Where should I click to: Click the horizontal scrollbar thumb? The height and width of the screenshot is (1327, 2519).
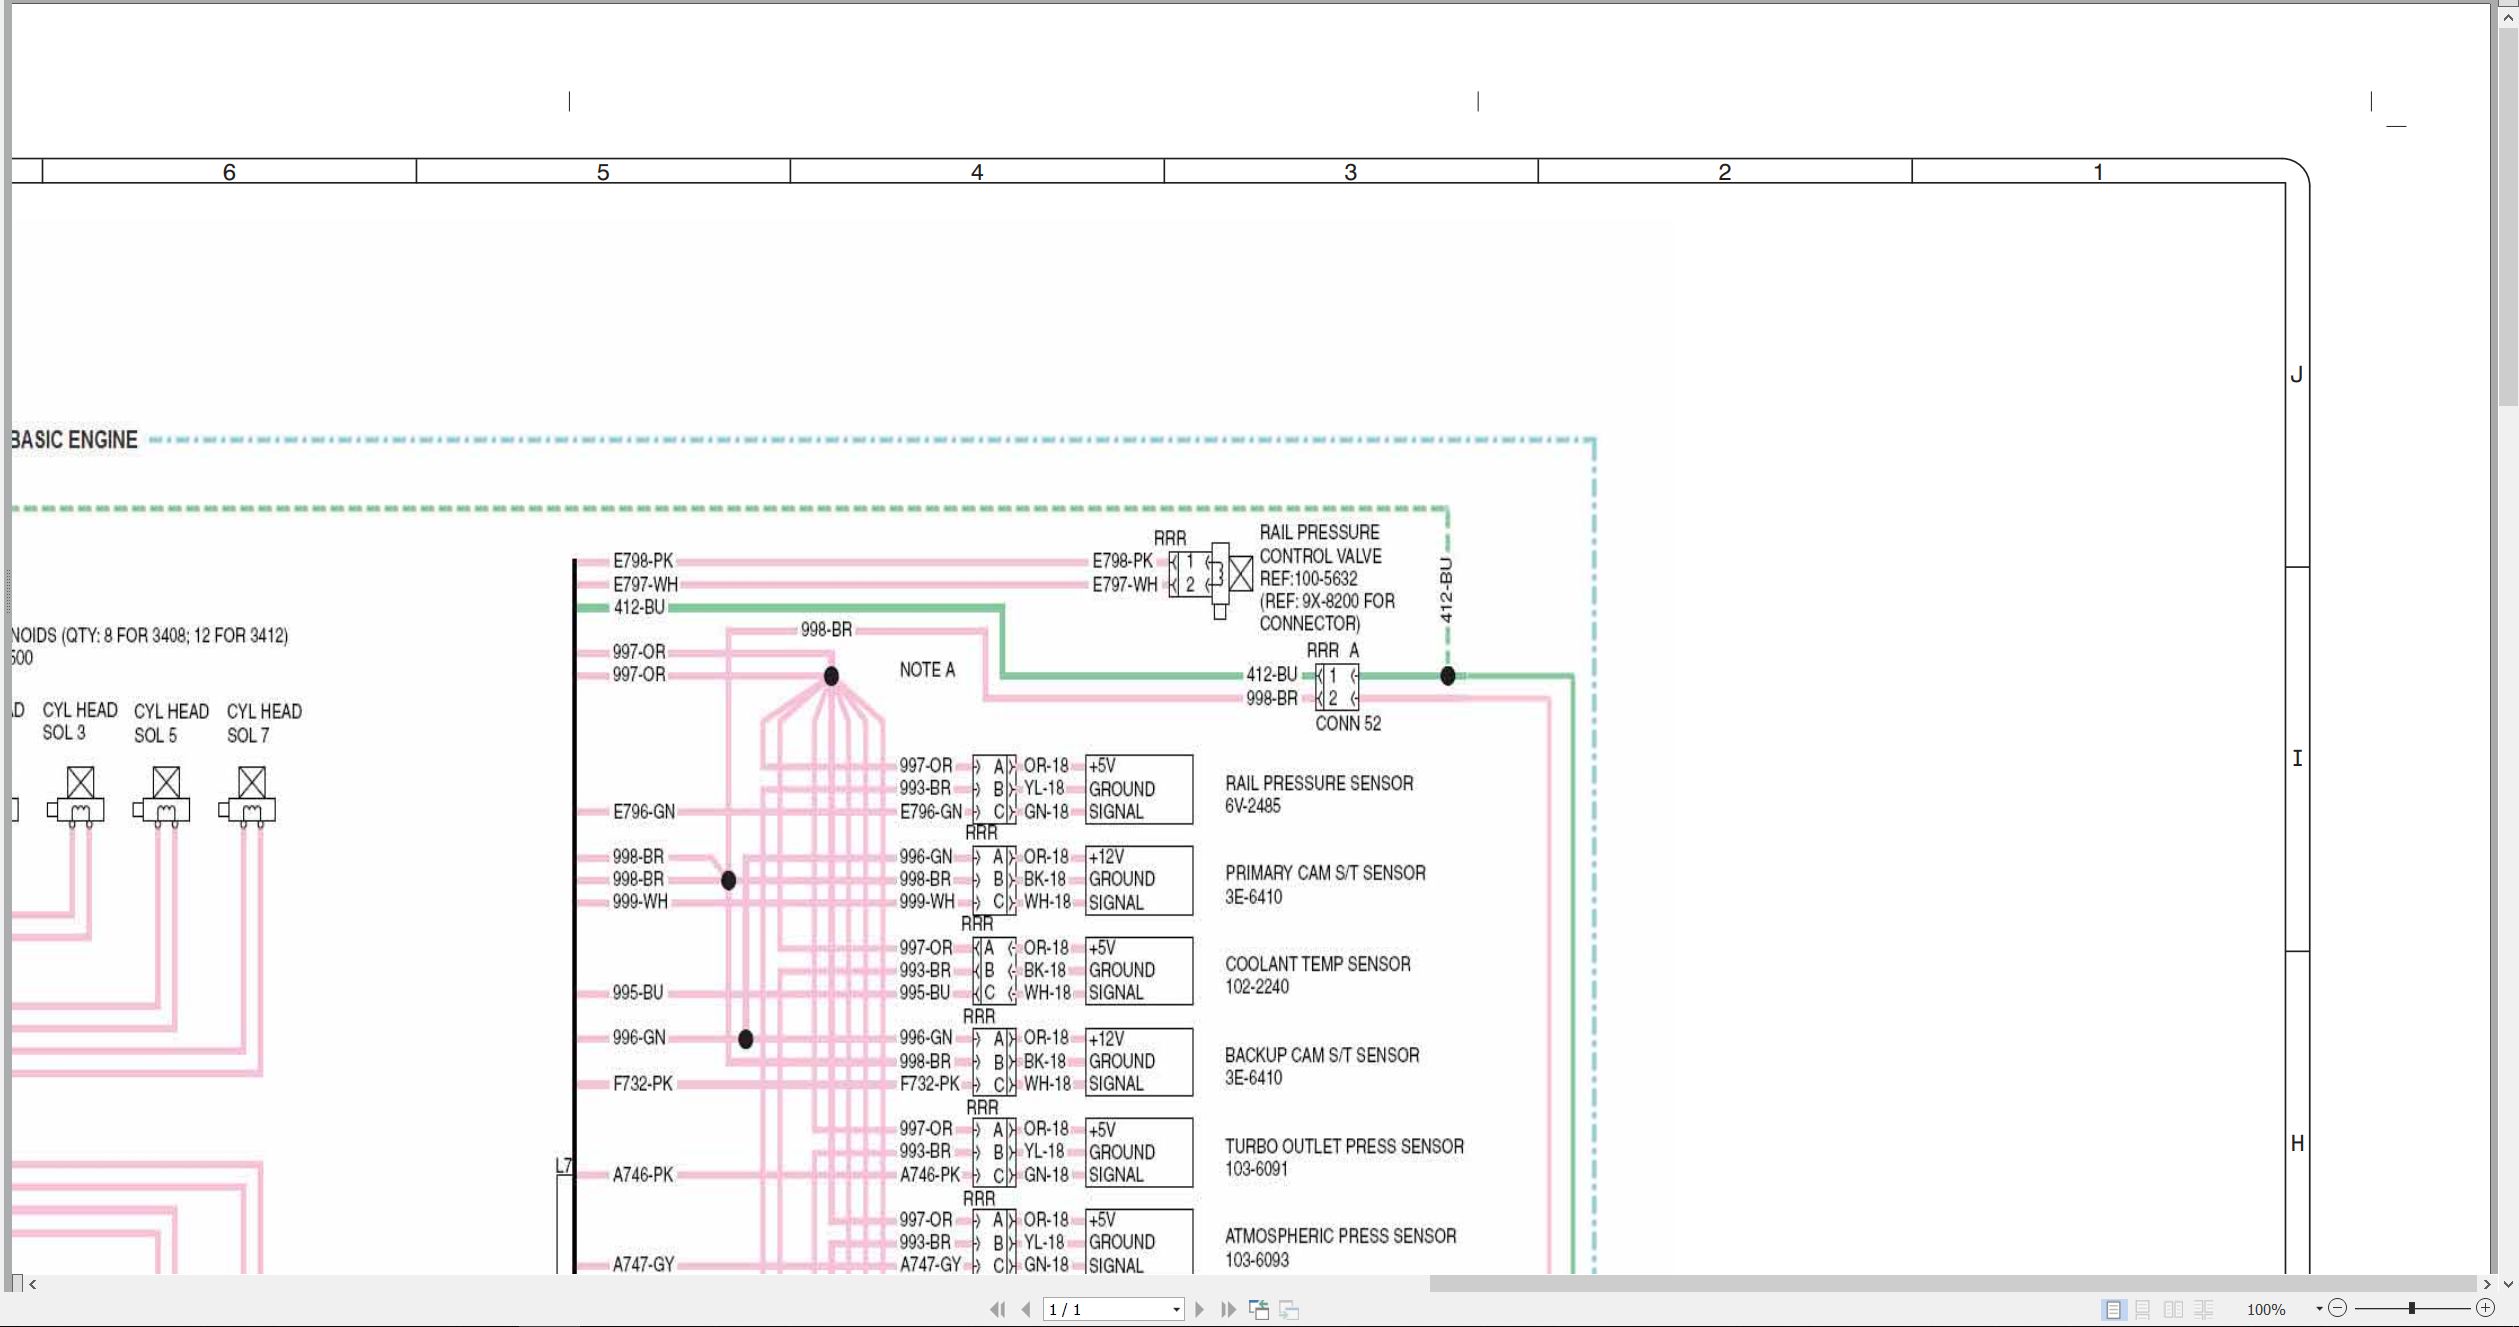click(1953, 1284)
